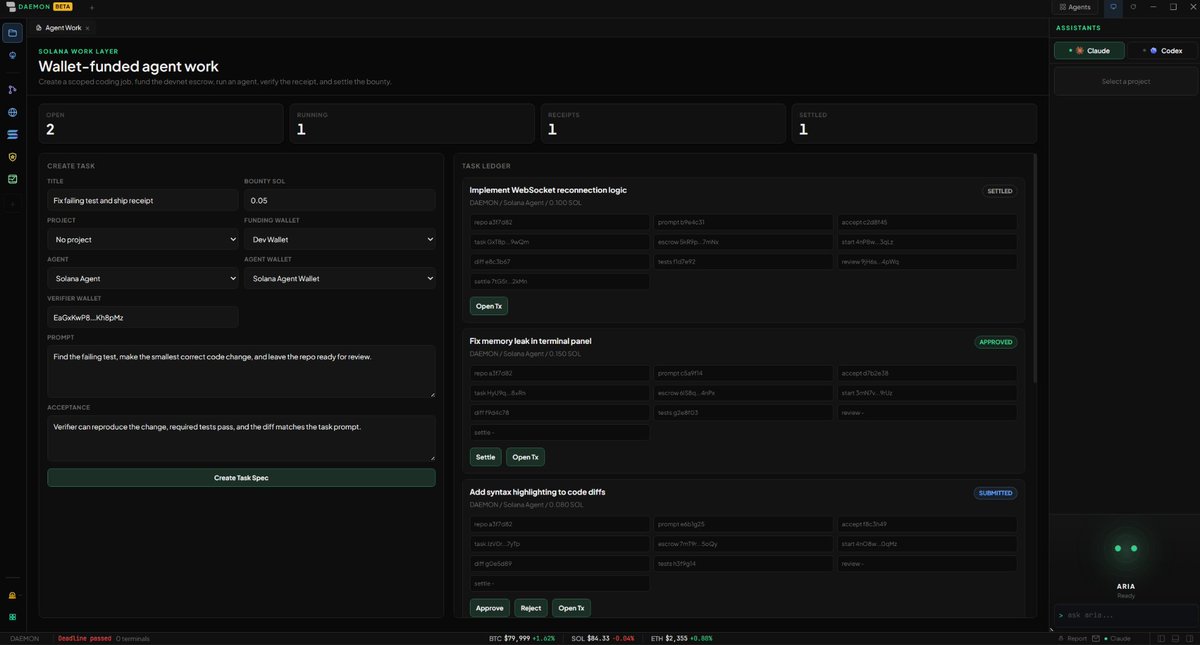The image size is (1200, 645).
Task: Click the ask aria input box
Action: (x=1125, y=614)
